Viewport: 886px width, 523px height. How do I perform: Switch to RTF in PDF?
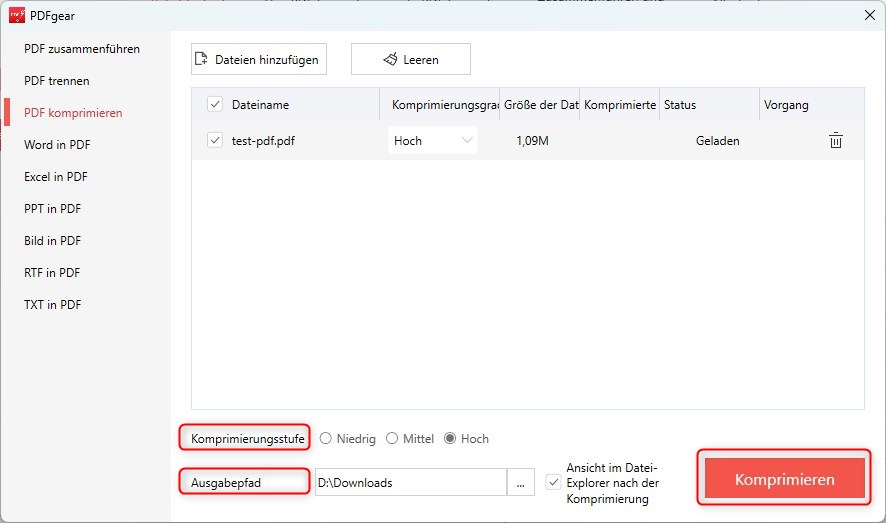click(x=52, y=273)
